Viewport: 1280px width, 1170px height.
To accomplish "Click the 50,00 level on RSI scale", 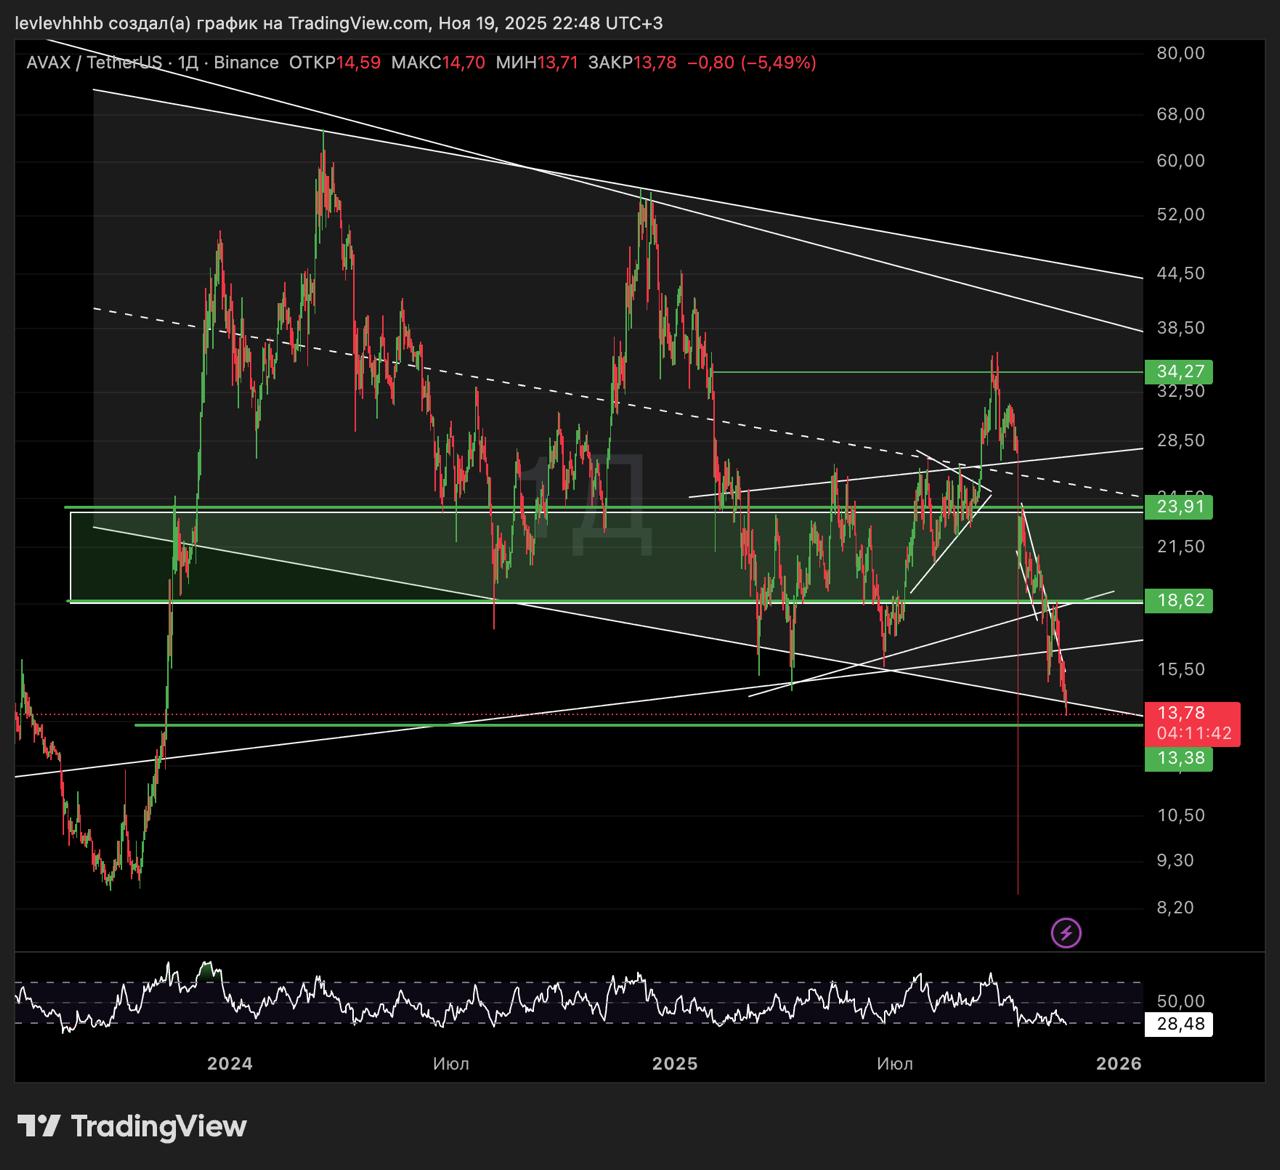I will 1180,1001.
